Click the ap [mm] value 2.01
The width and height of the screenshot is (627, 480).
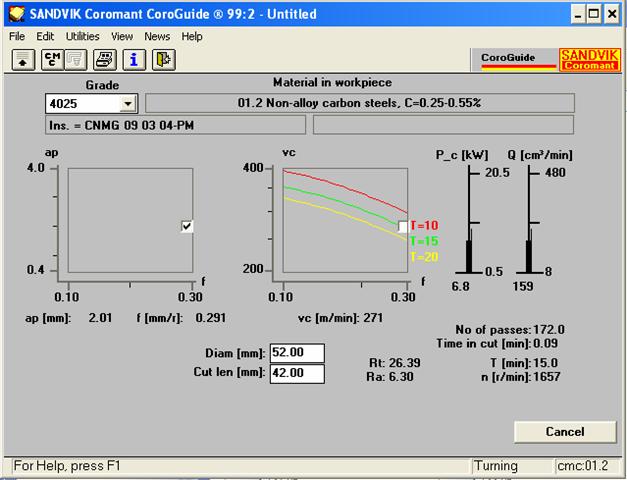[x=100, y=318]
